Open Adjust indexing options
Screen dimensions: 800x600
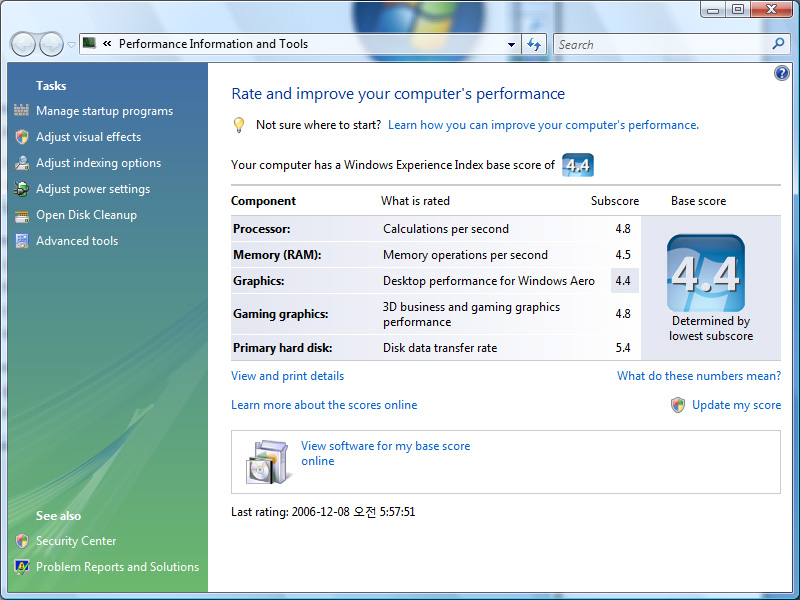98,163
